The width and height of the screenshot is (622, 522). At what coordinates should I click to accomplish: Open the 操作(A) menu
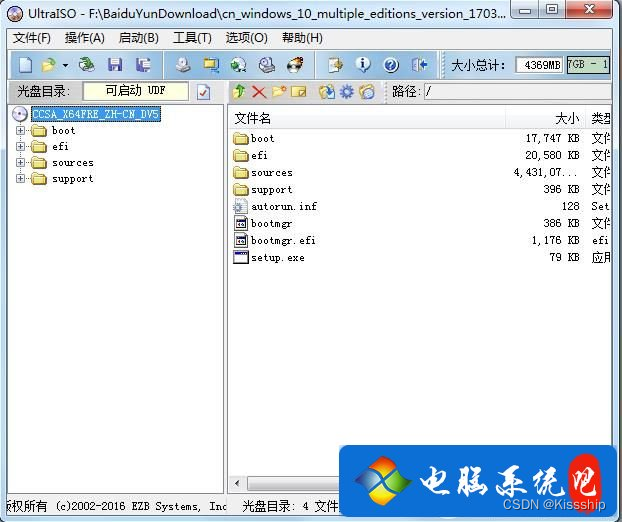coord(84,38)
